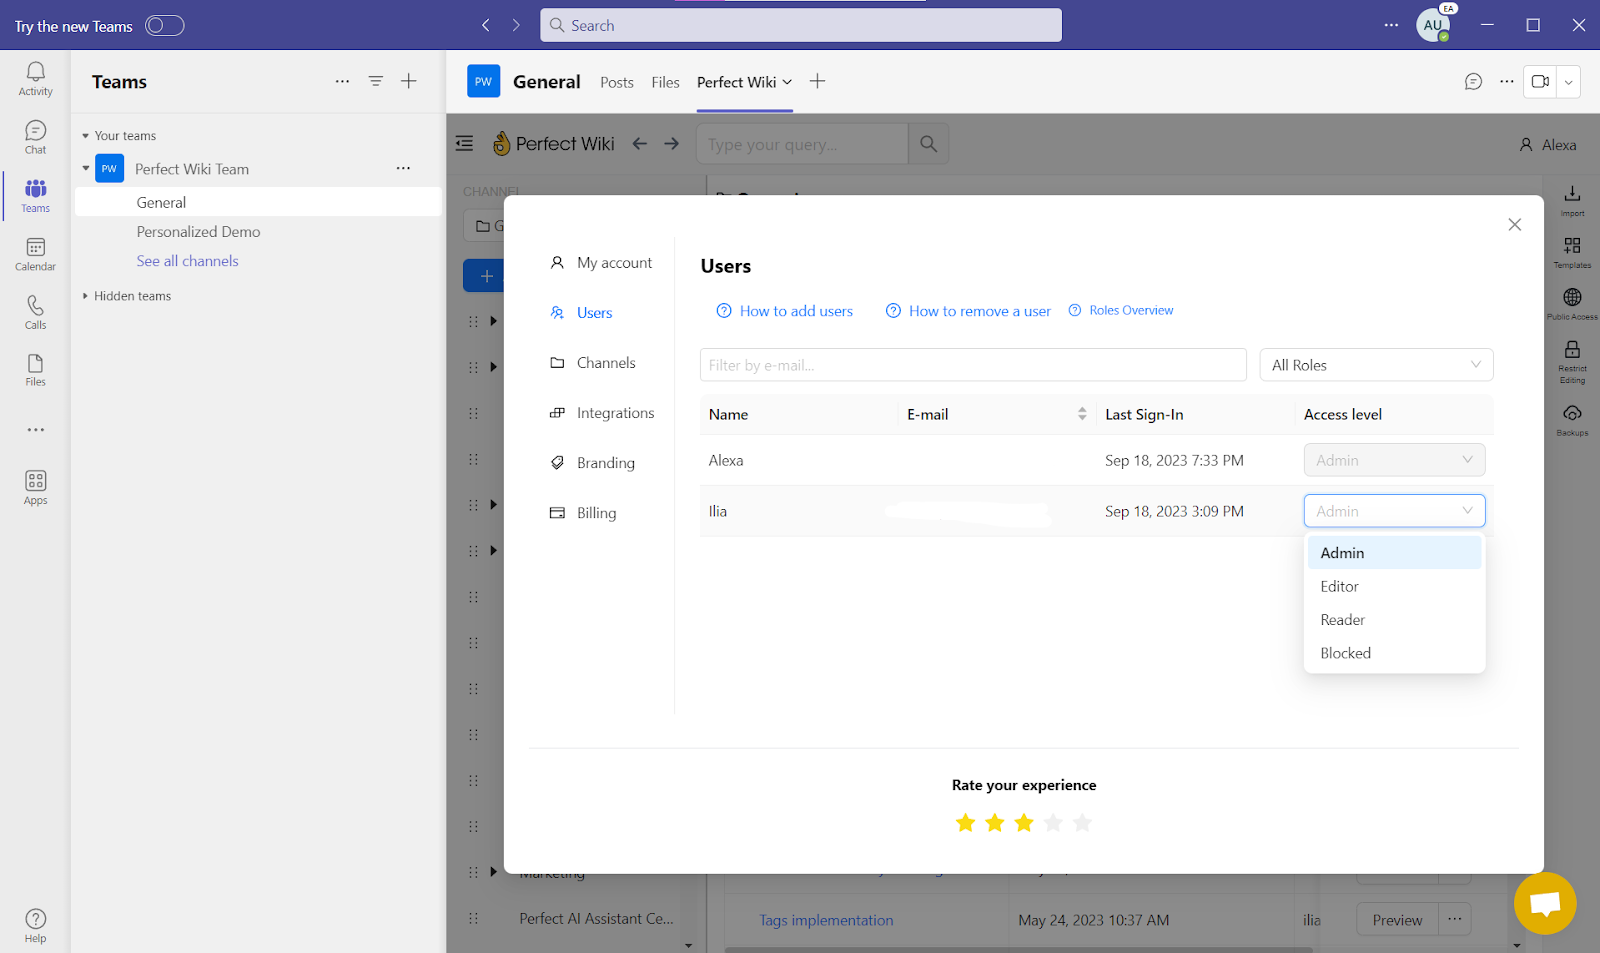This screenshot has height=953, width=1600.
Task: Click the Perfect Wiki search magnifier
Action: point(929,144)
